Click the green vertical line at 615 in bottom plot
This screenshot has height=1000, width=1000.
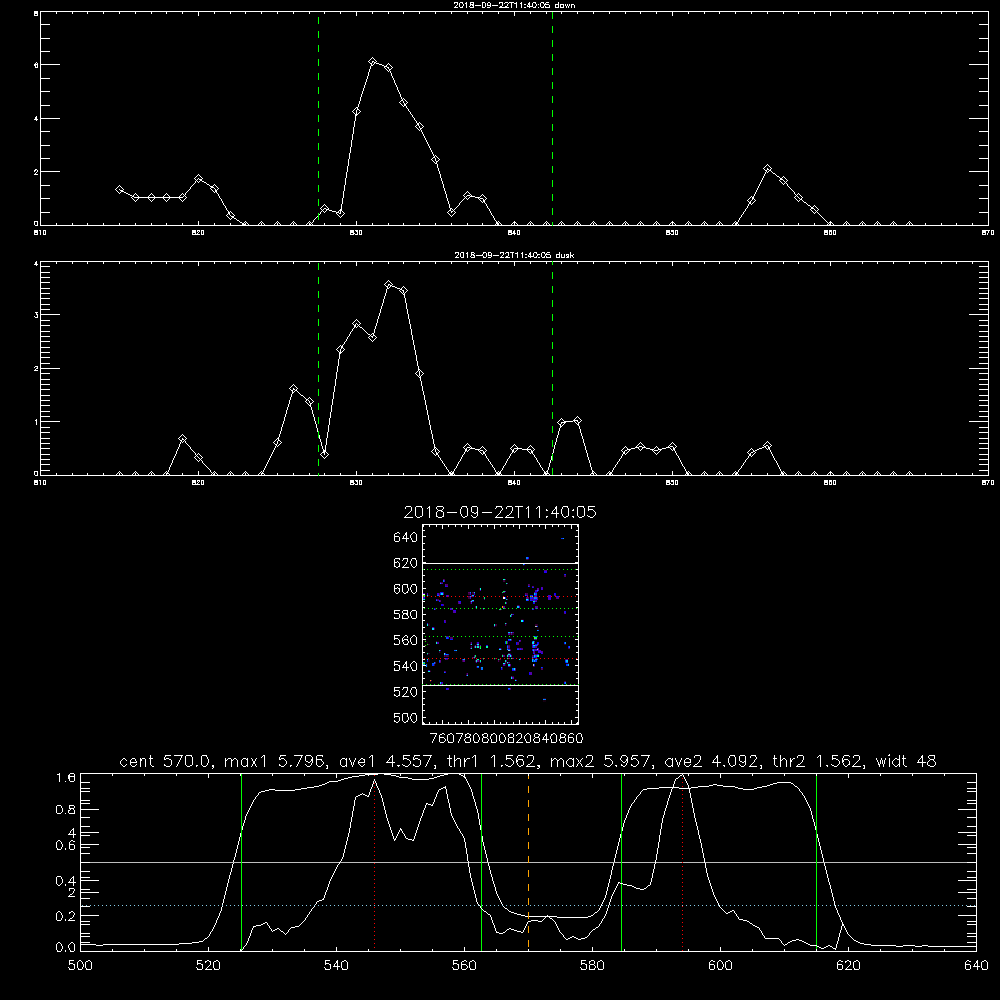pyautogui.click(x=816, y=862)
